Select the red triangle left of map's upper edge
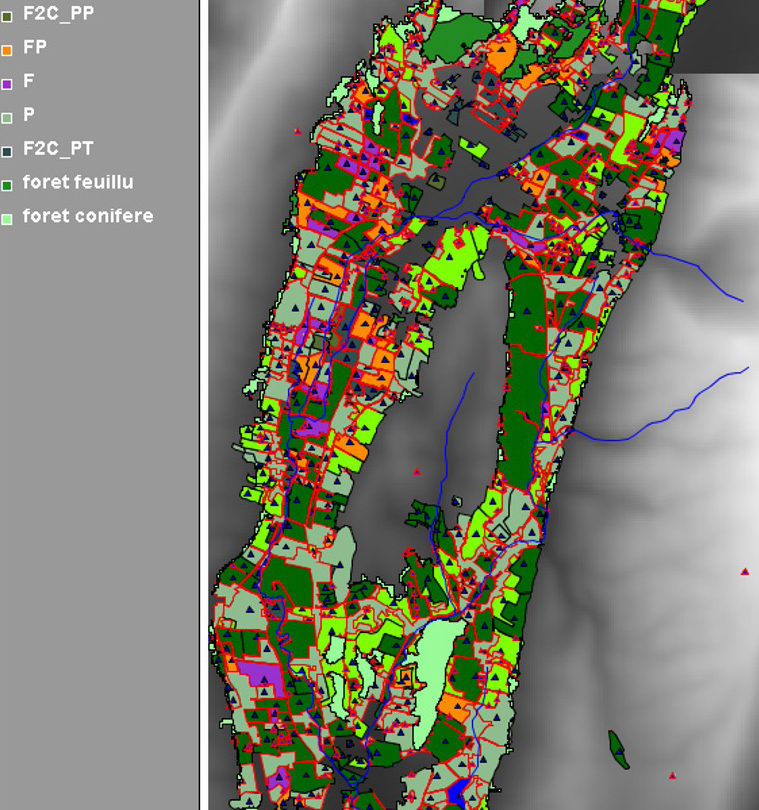The height and width of the screenshot is (810, 759). tap(297, 131)
